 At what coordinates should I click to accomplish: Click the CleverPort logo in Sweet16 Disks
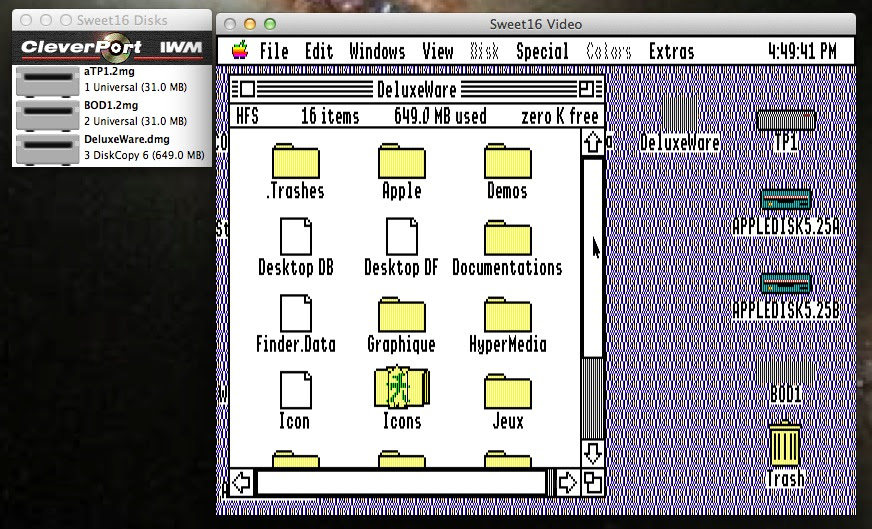pyautogui.click(x=81, y=48)
